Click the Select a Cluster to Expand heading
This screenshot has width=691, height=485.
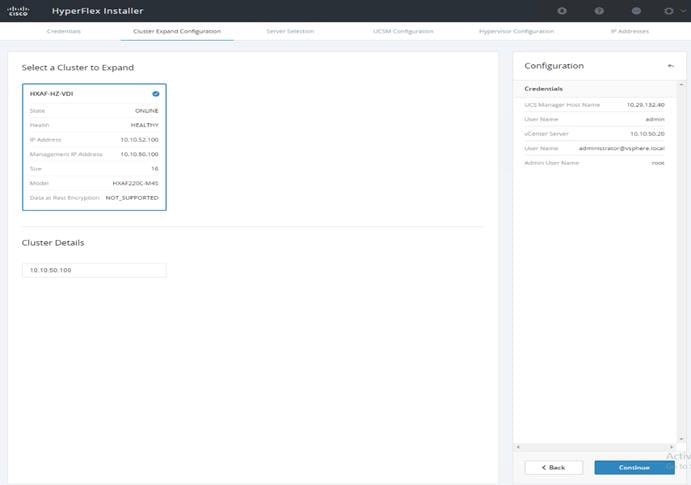(78, 67)
